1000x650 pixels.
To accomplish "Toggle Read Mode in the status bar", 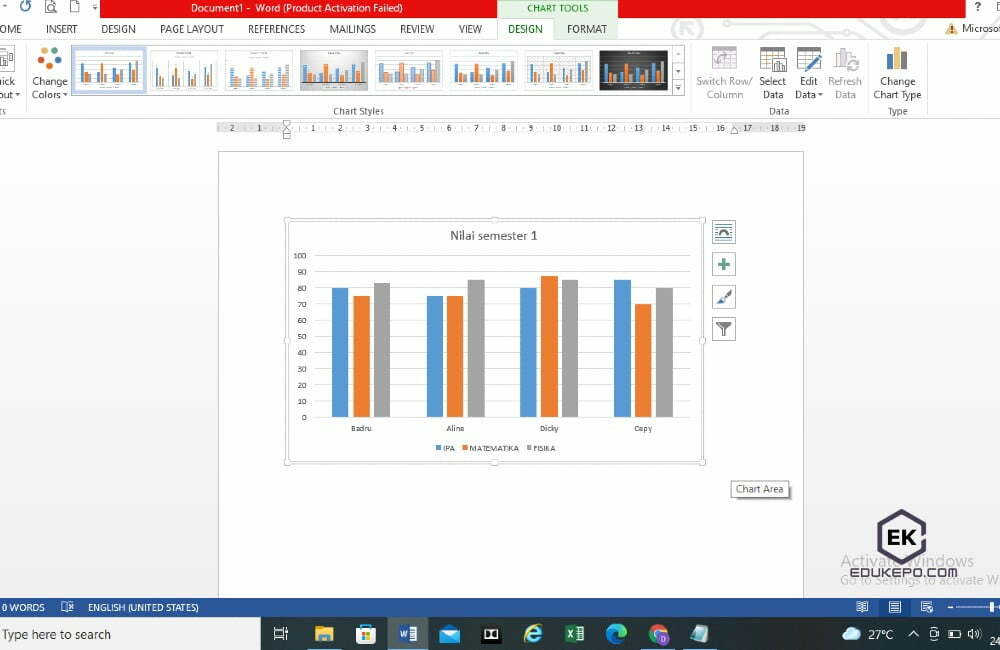I will (x=861, y=607).
